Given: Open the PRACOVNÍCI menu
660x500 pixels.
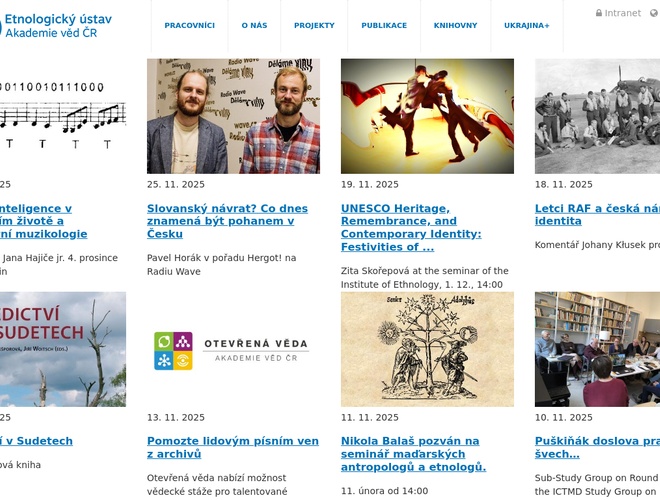Looking at the screenshot, I should click(x=189, y=25).
